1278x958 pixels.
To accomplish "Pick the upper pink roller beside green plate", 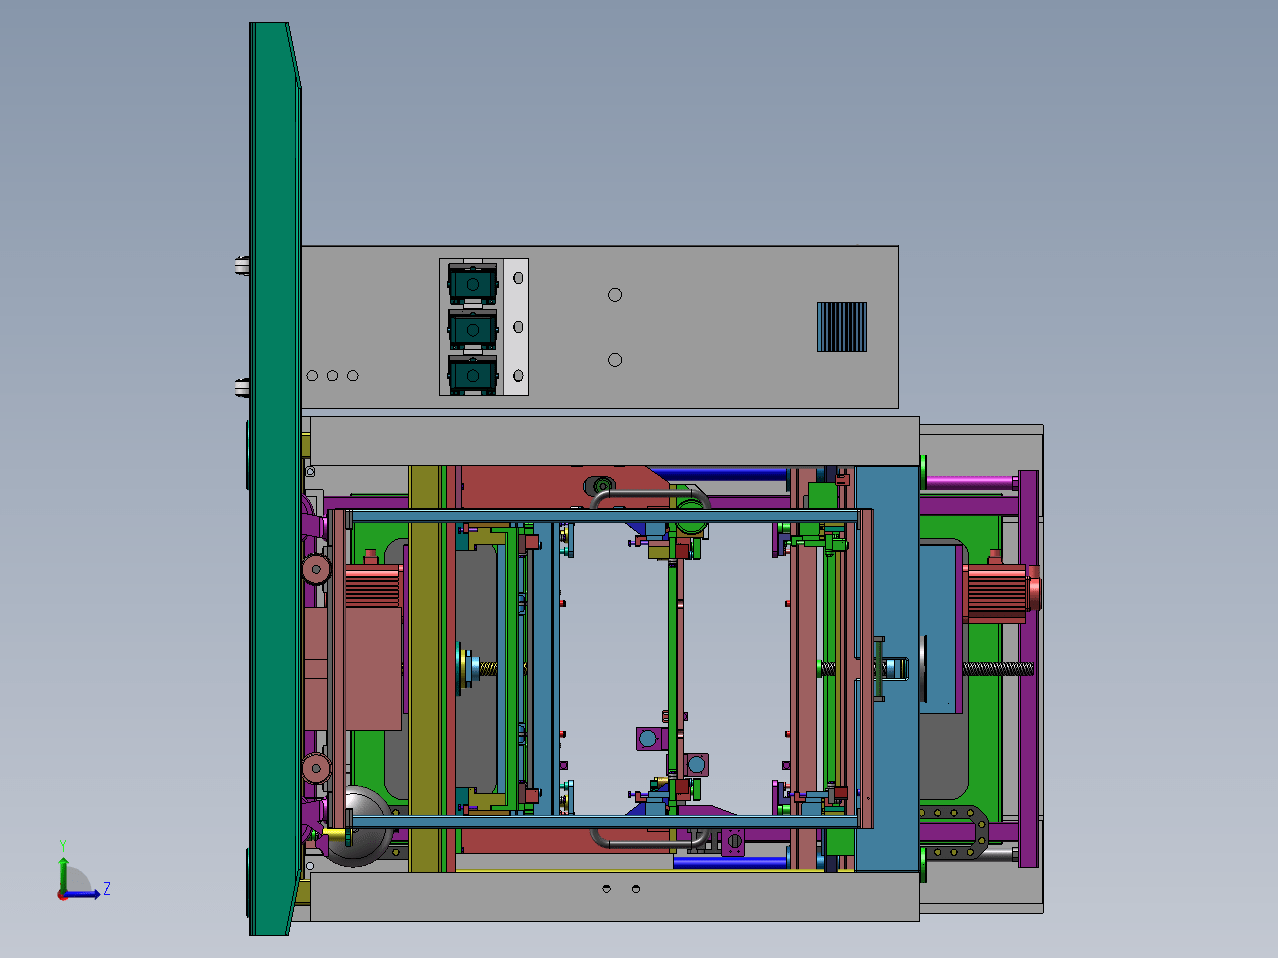I will 316,570.
